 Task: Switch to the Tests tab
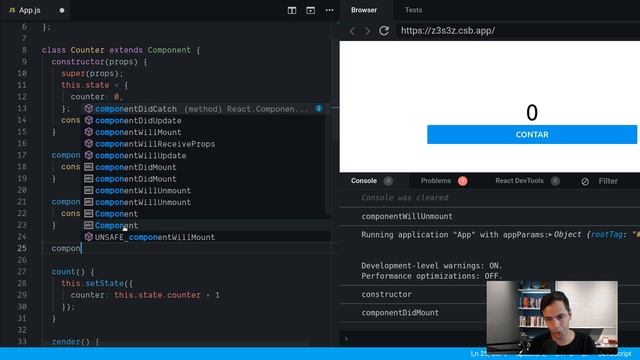point(413,10)
